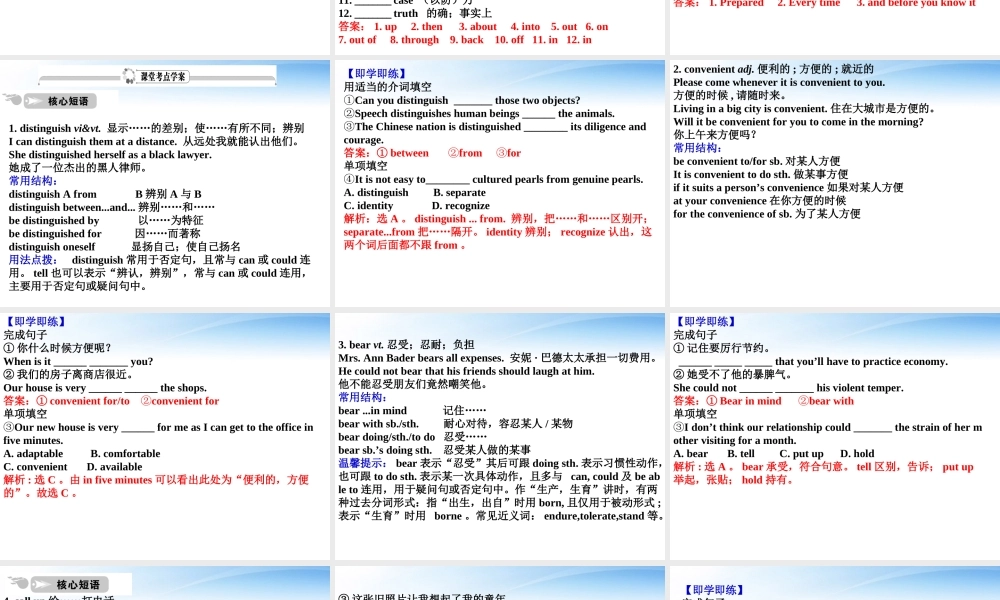This screenshot has width=1000, height=600.
Task: Click the phrase 'bear ...in mind'
Action: point(372,411)
